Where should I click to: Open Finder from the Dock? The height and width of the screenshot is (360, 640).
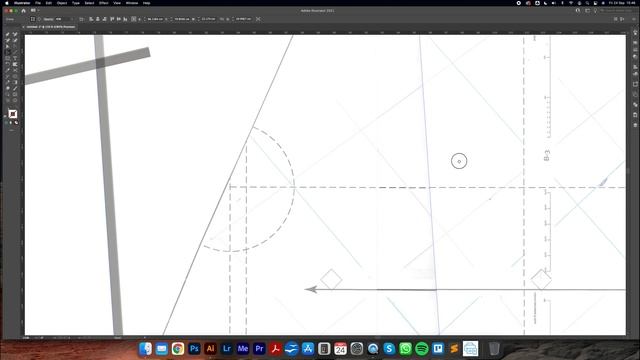[145, 349]
